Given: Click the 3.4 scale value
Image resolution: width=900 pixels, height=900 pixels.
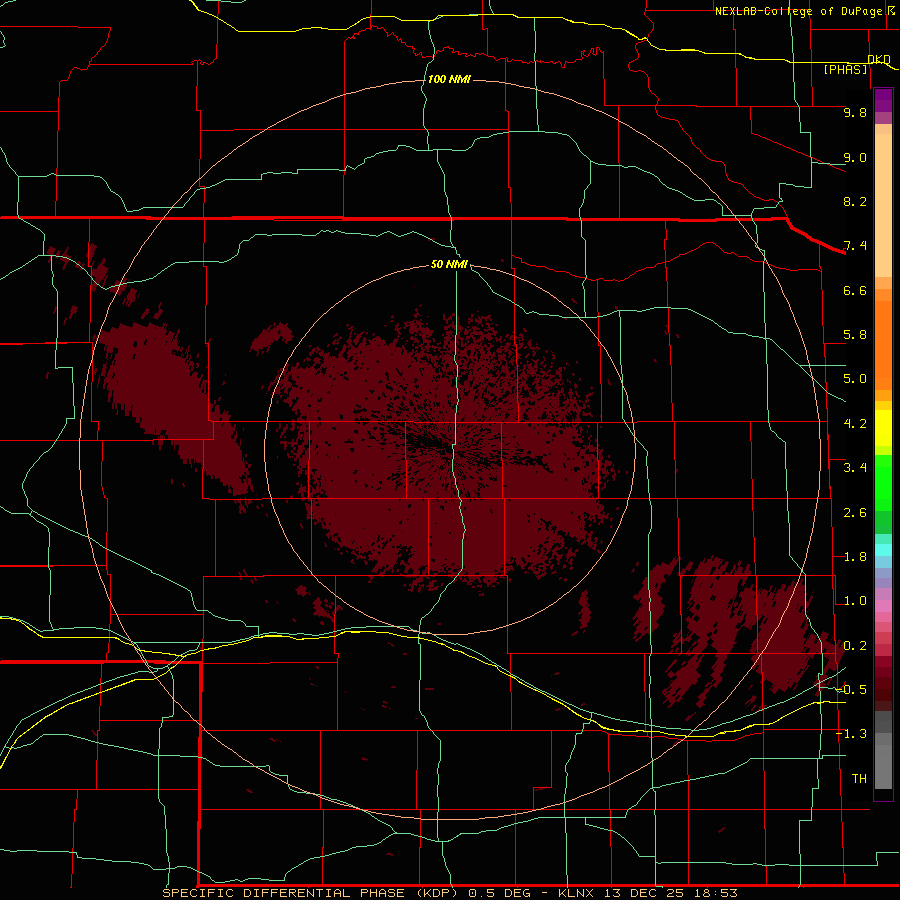Looking at the screenshot, I should pos(855,468).
